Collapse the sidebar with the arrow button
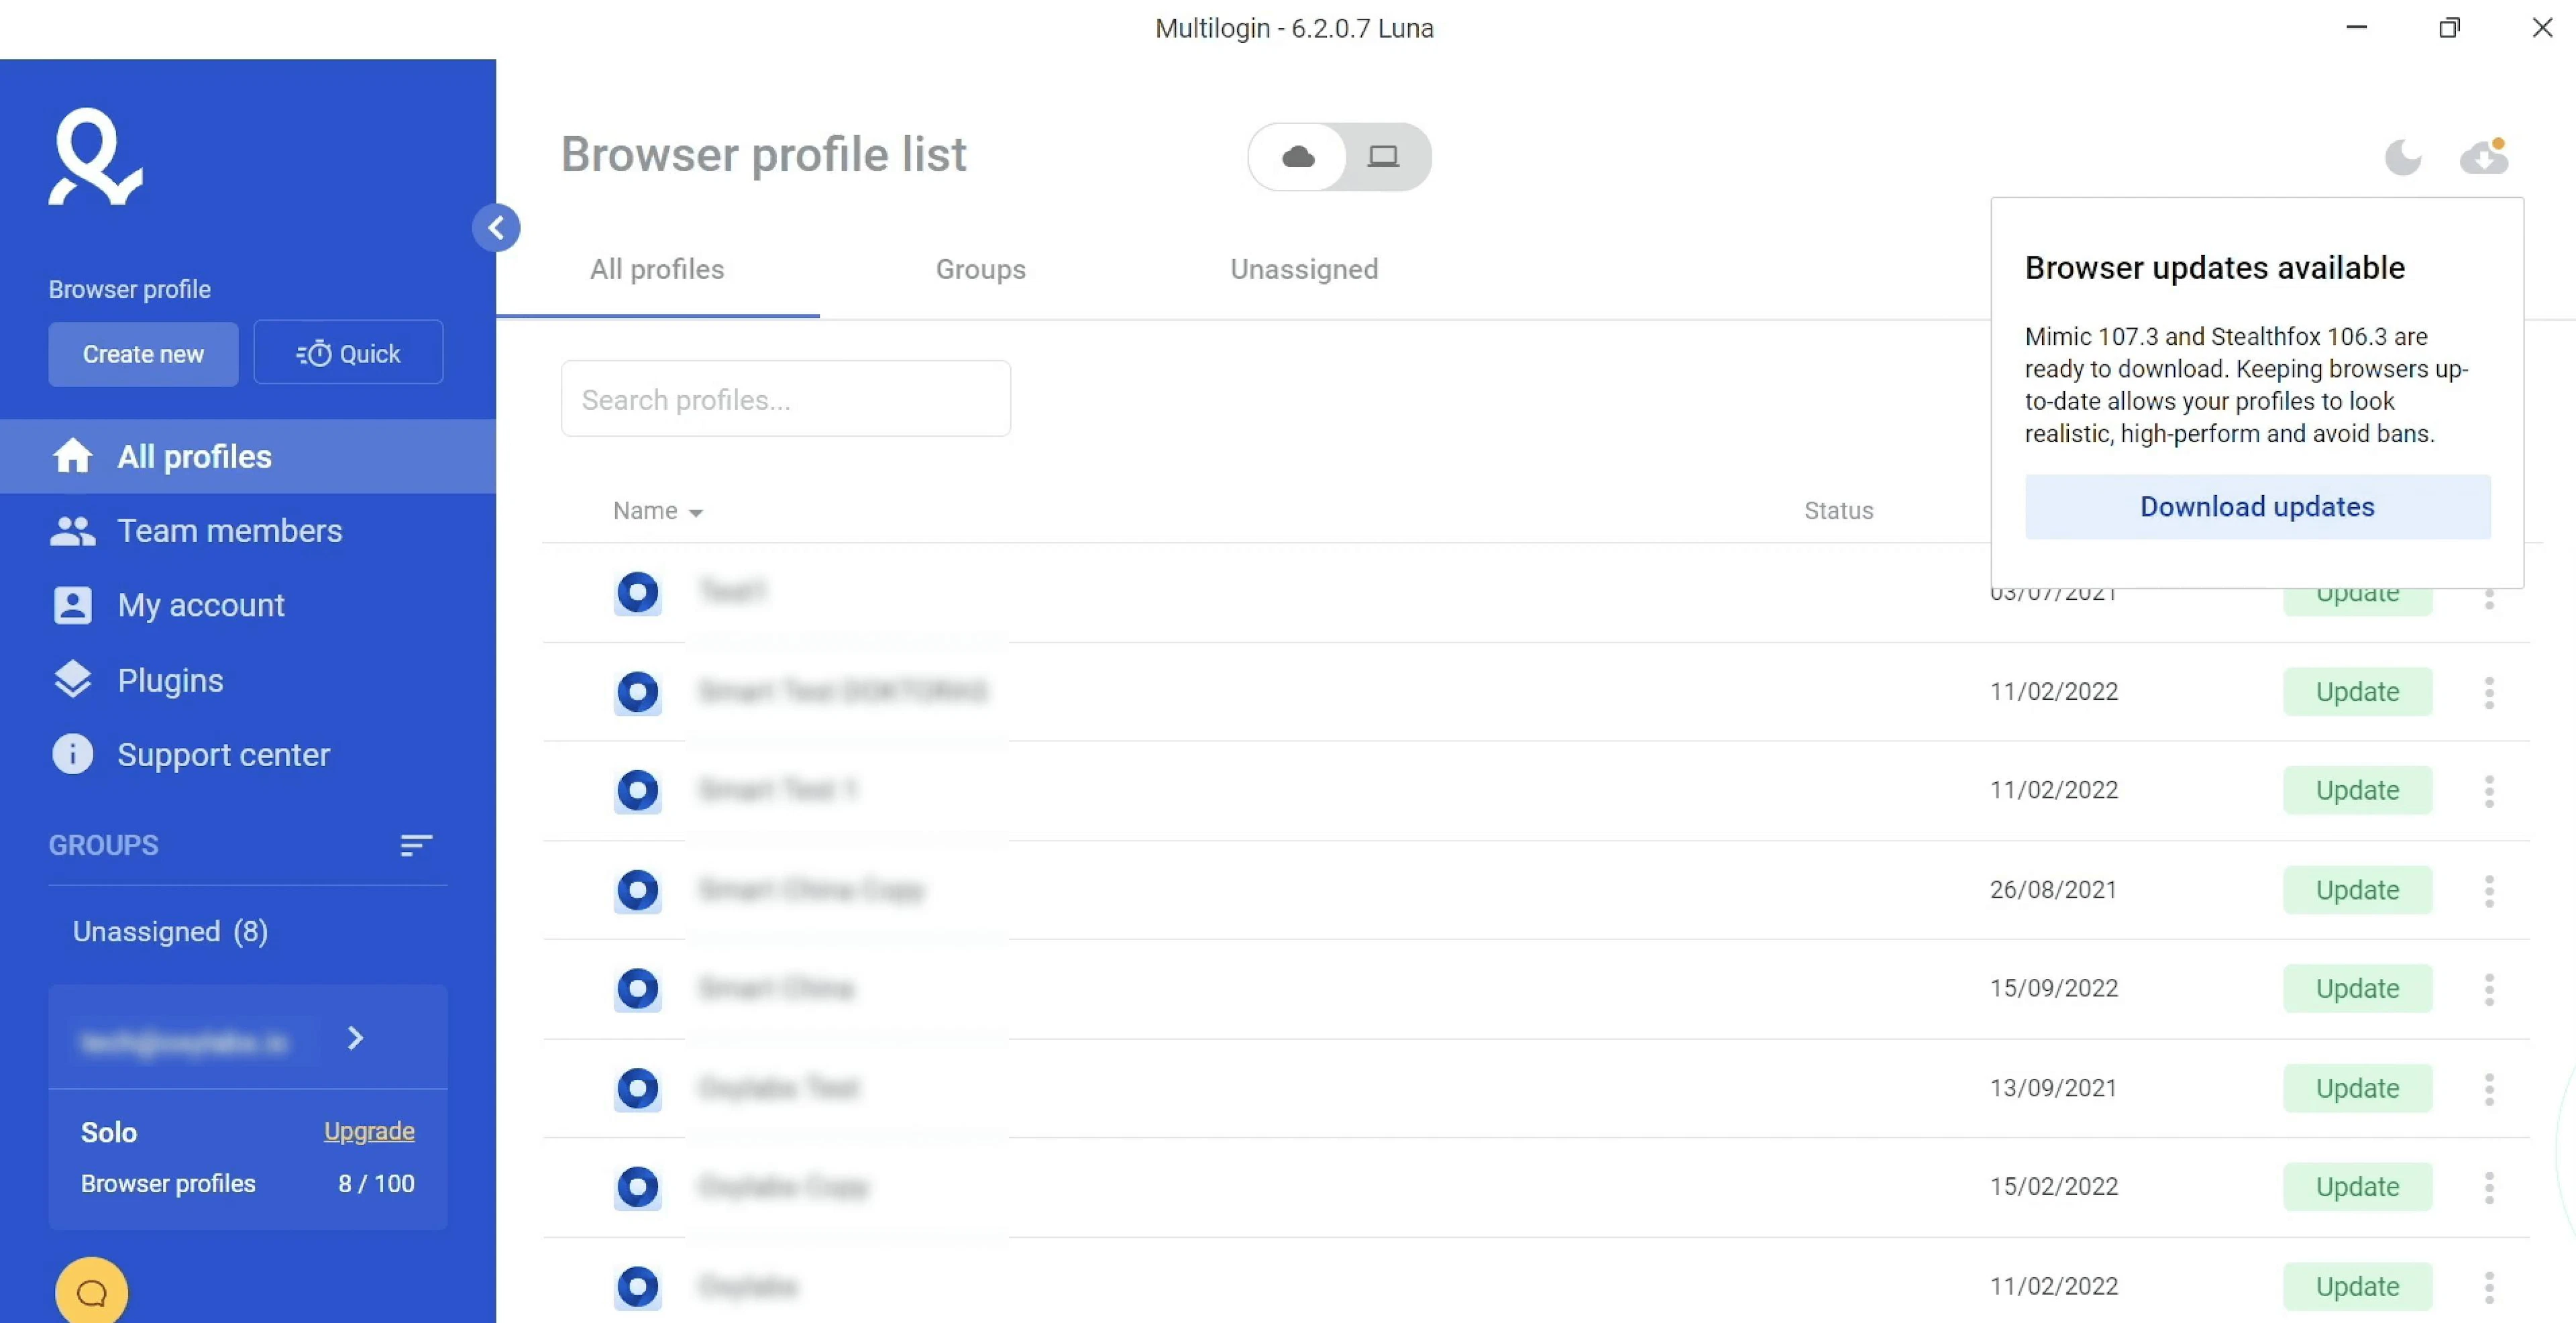 coord(496,228)
